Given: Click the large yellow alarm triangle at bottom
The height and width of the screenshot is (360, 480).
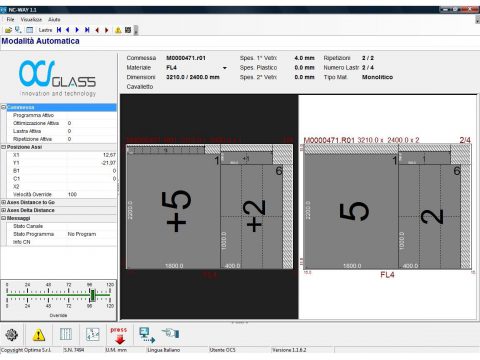Looking at the screenshot, I should pos(39,335).
